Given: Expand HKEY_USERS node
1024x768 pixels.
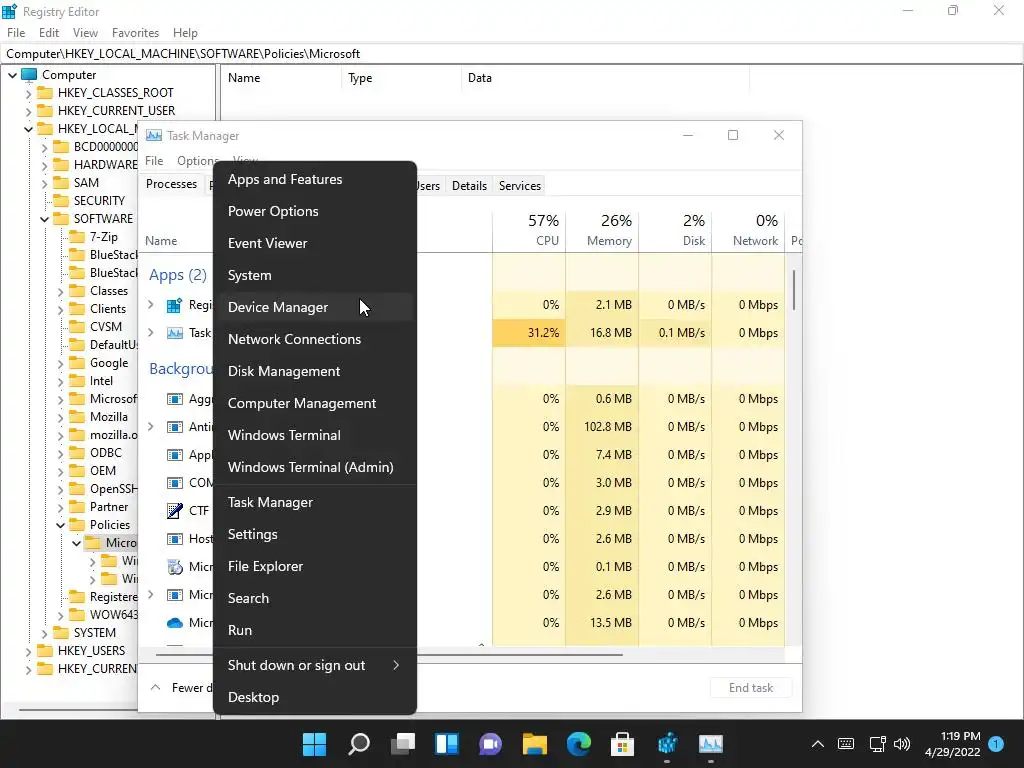Looking at the screenshot, I should pos(28,652).
